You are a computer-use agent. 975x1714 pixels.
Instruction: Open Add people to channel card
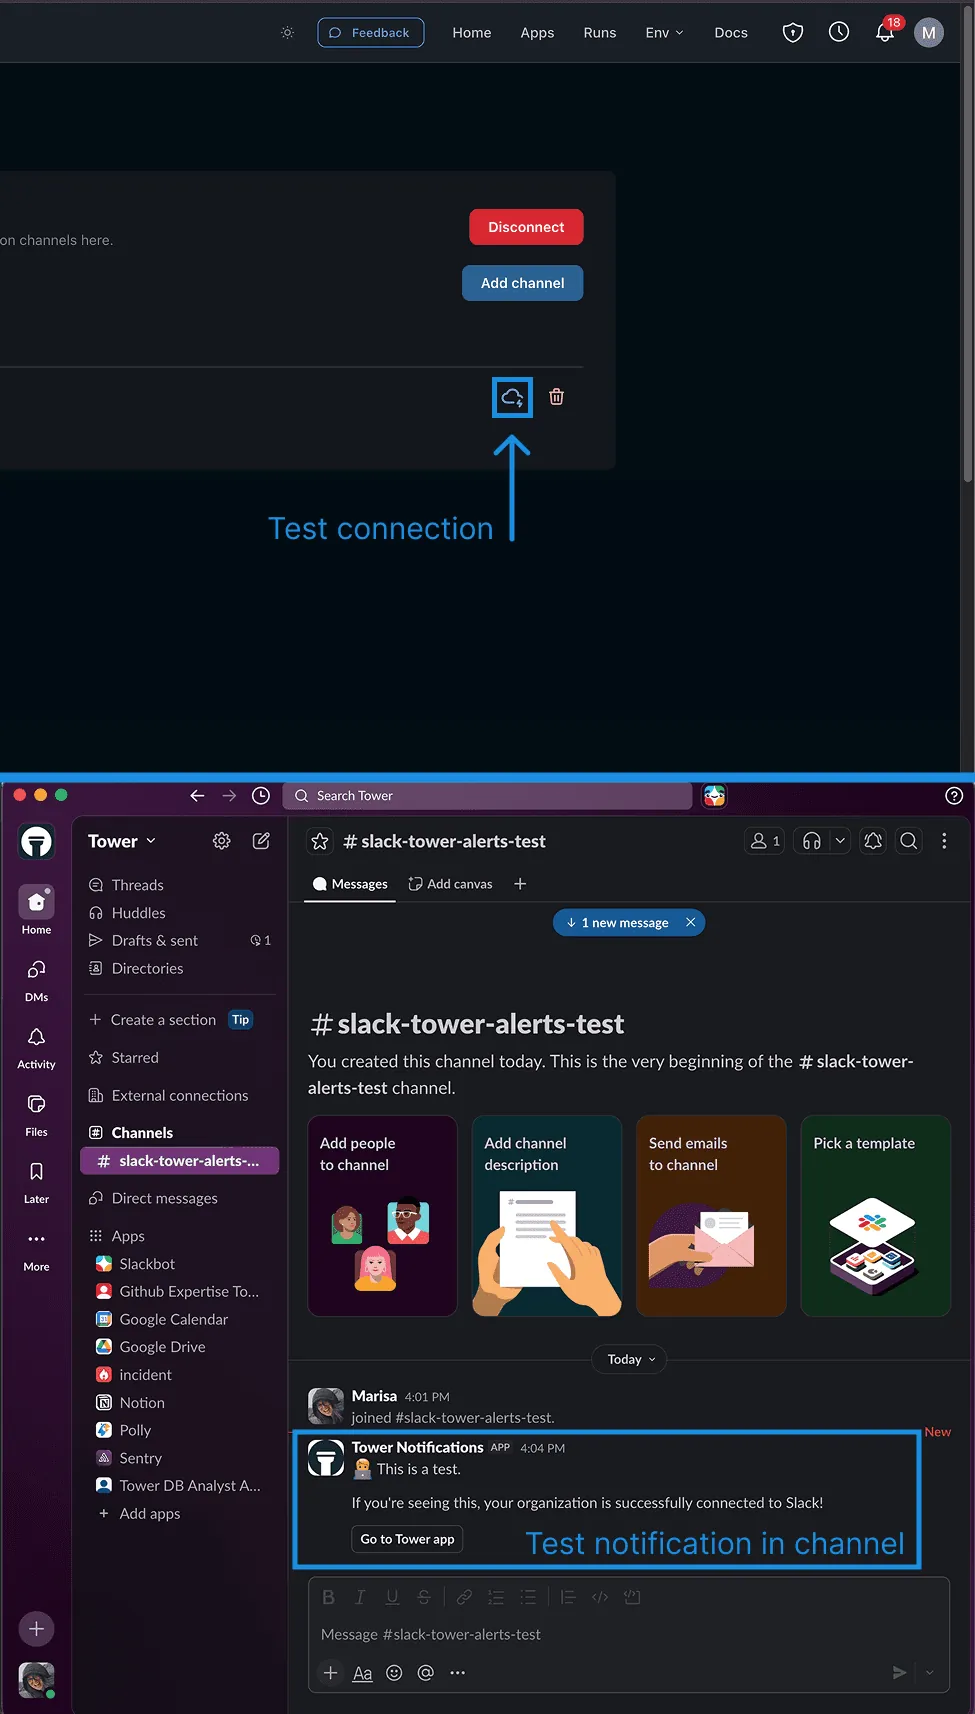[382, 1216]
